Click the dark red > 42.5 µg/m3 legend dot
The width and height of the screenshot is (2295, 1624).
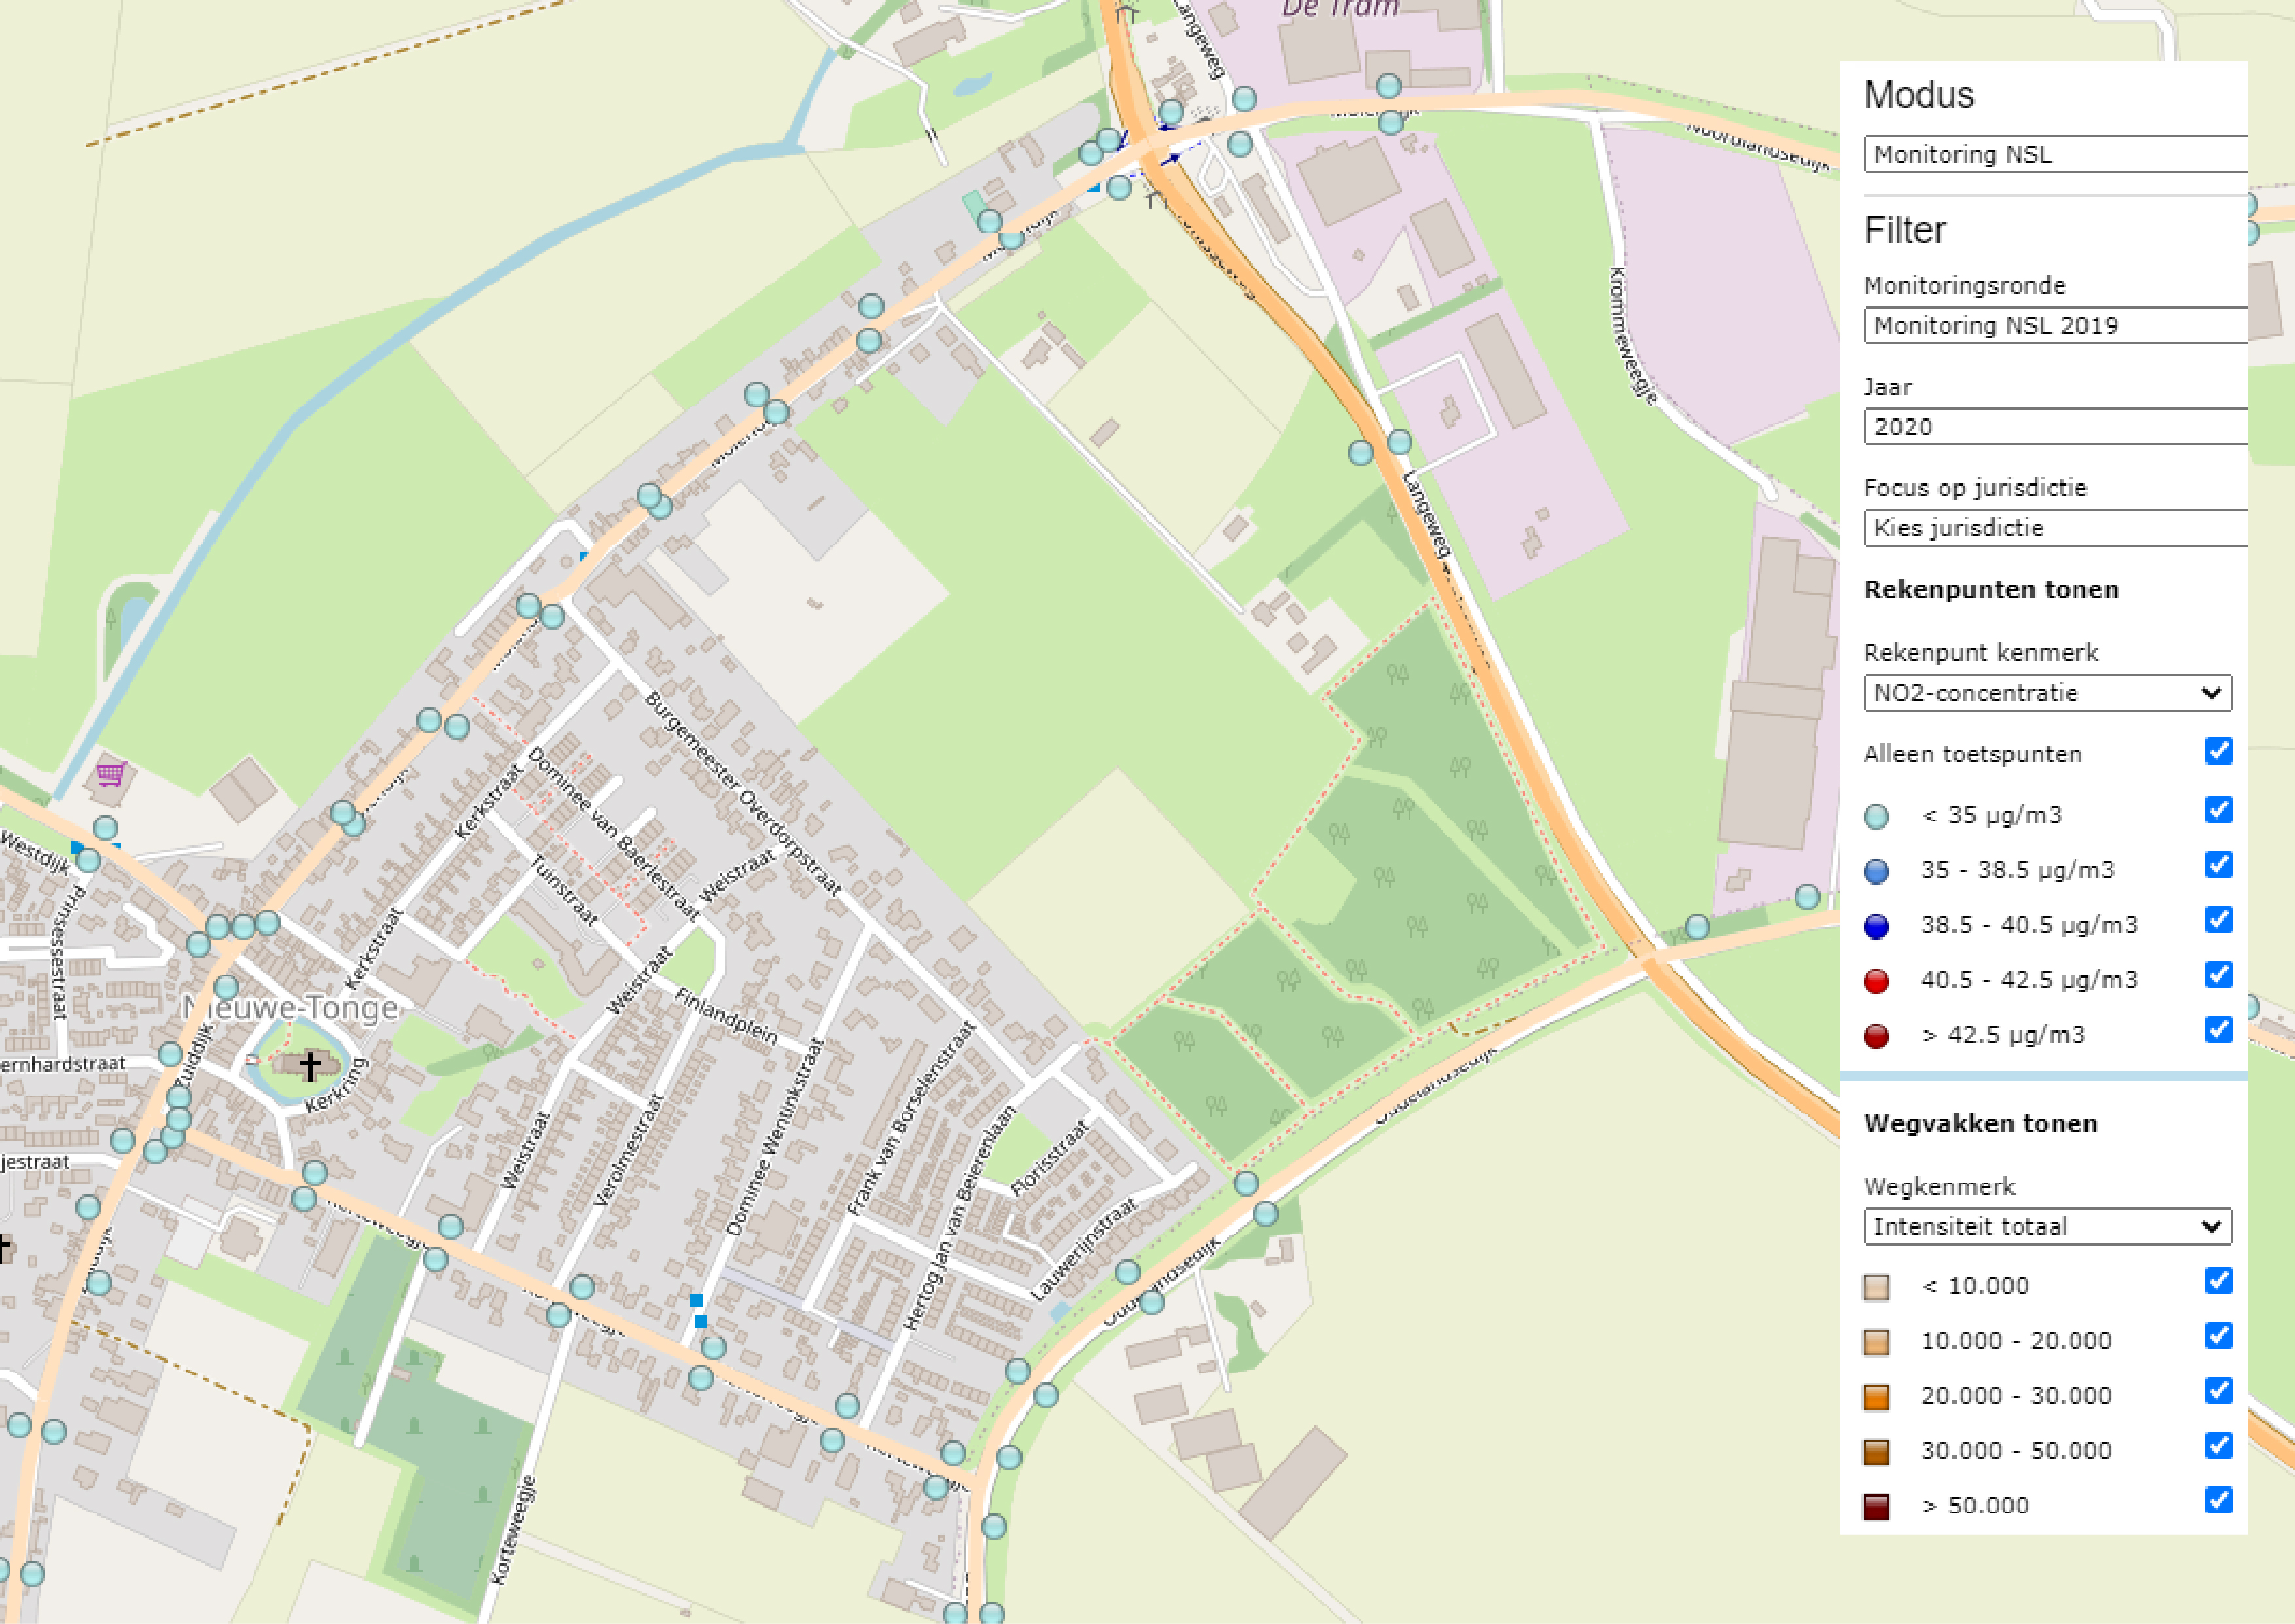point(1876,1037)
